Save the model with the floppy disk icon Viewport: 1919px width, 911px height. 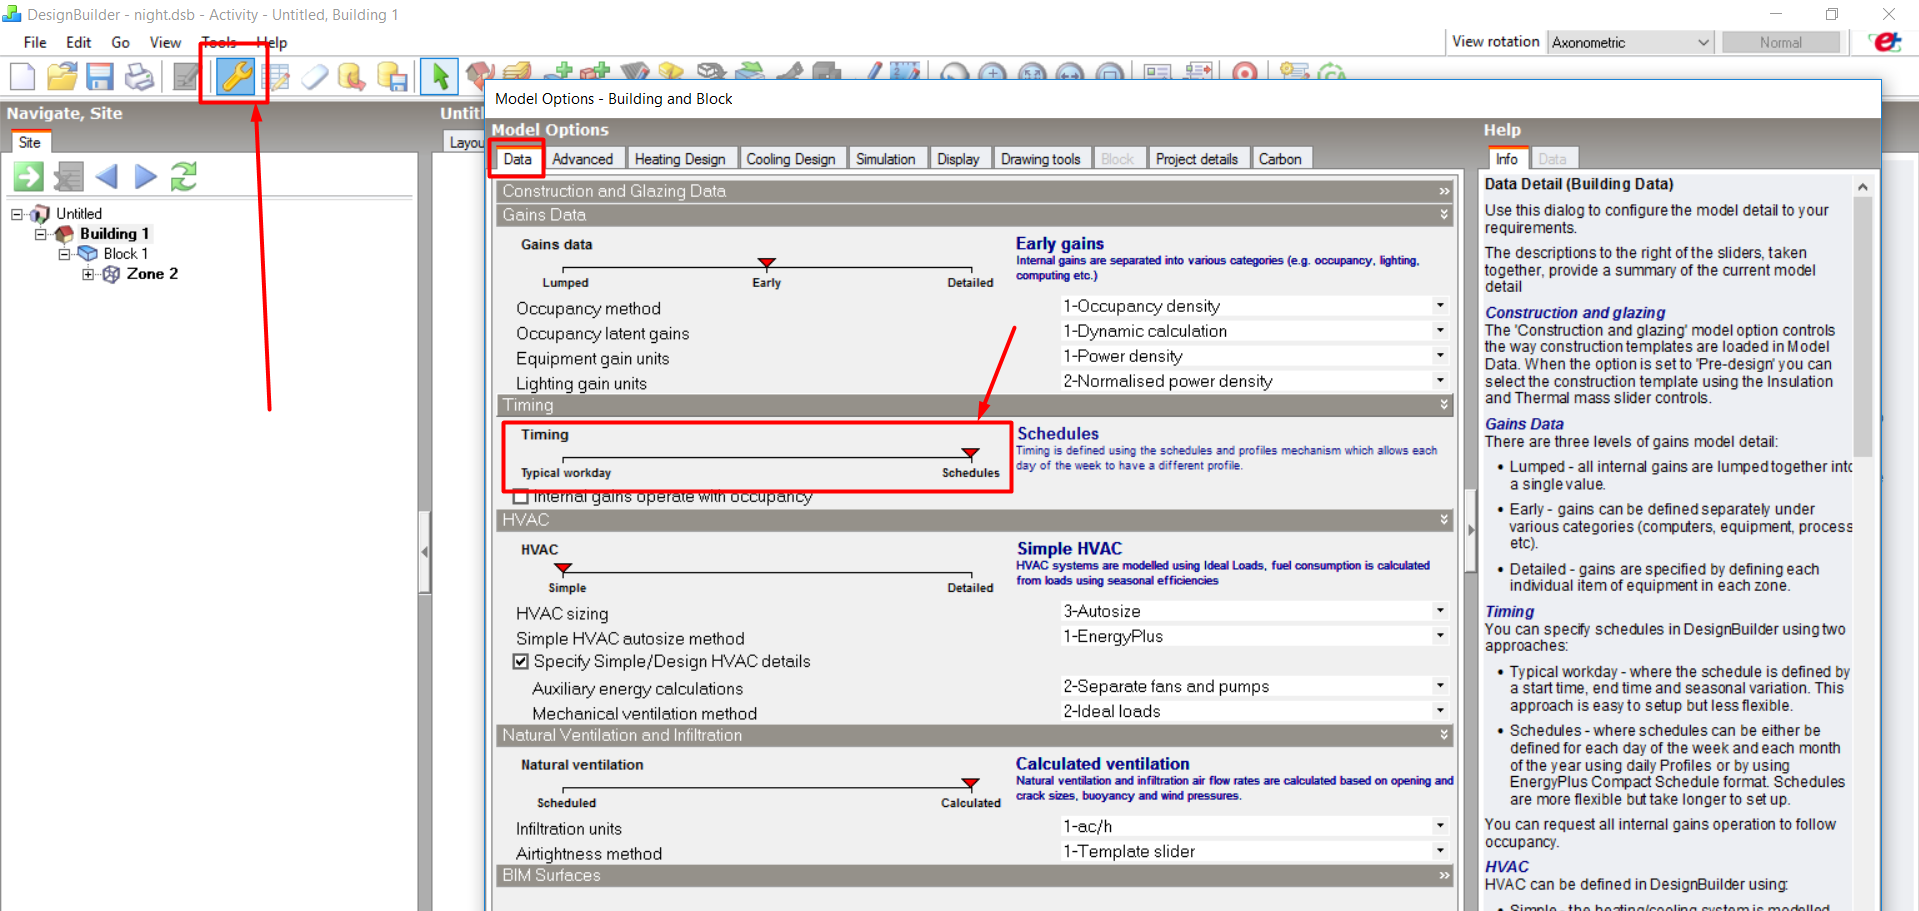(100, 77)
